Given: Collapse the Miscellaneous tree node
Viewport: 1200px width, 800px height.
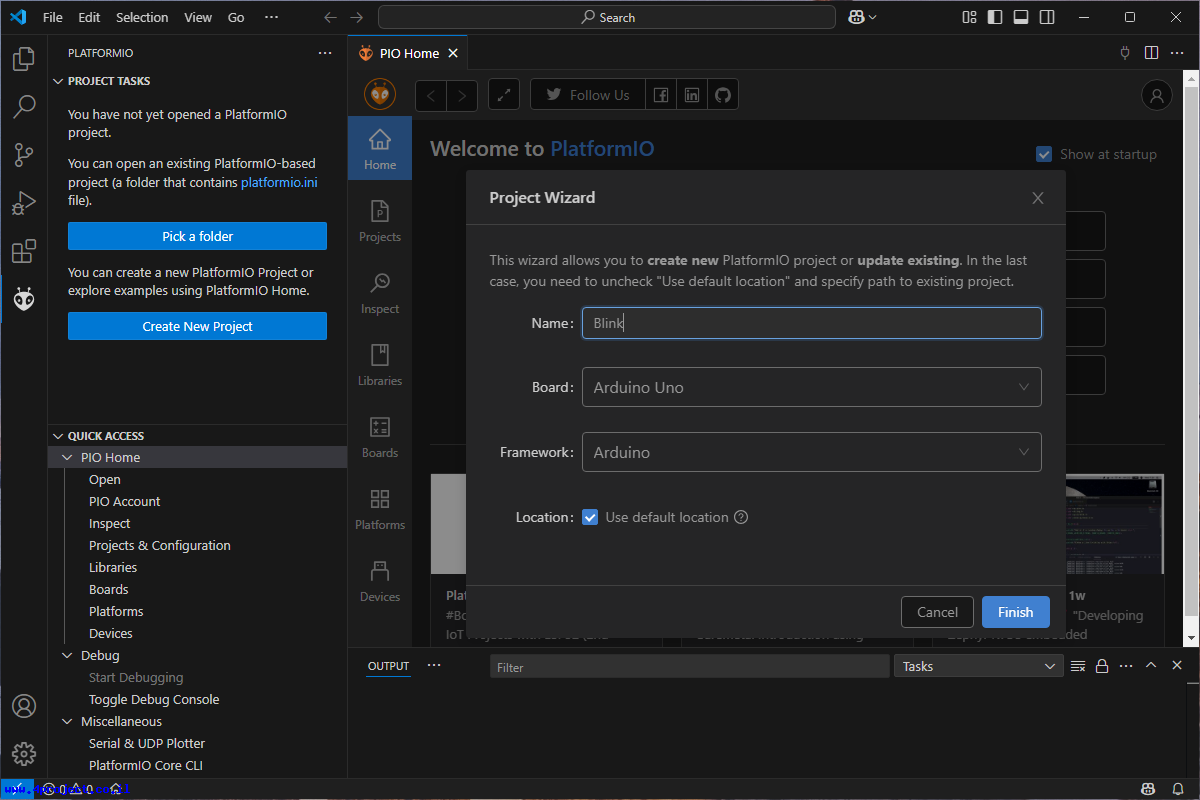Looking at the screenshot, I should click(68, 721).
